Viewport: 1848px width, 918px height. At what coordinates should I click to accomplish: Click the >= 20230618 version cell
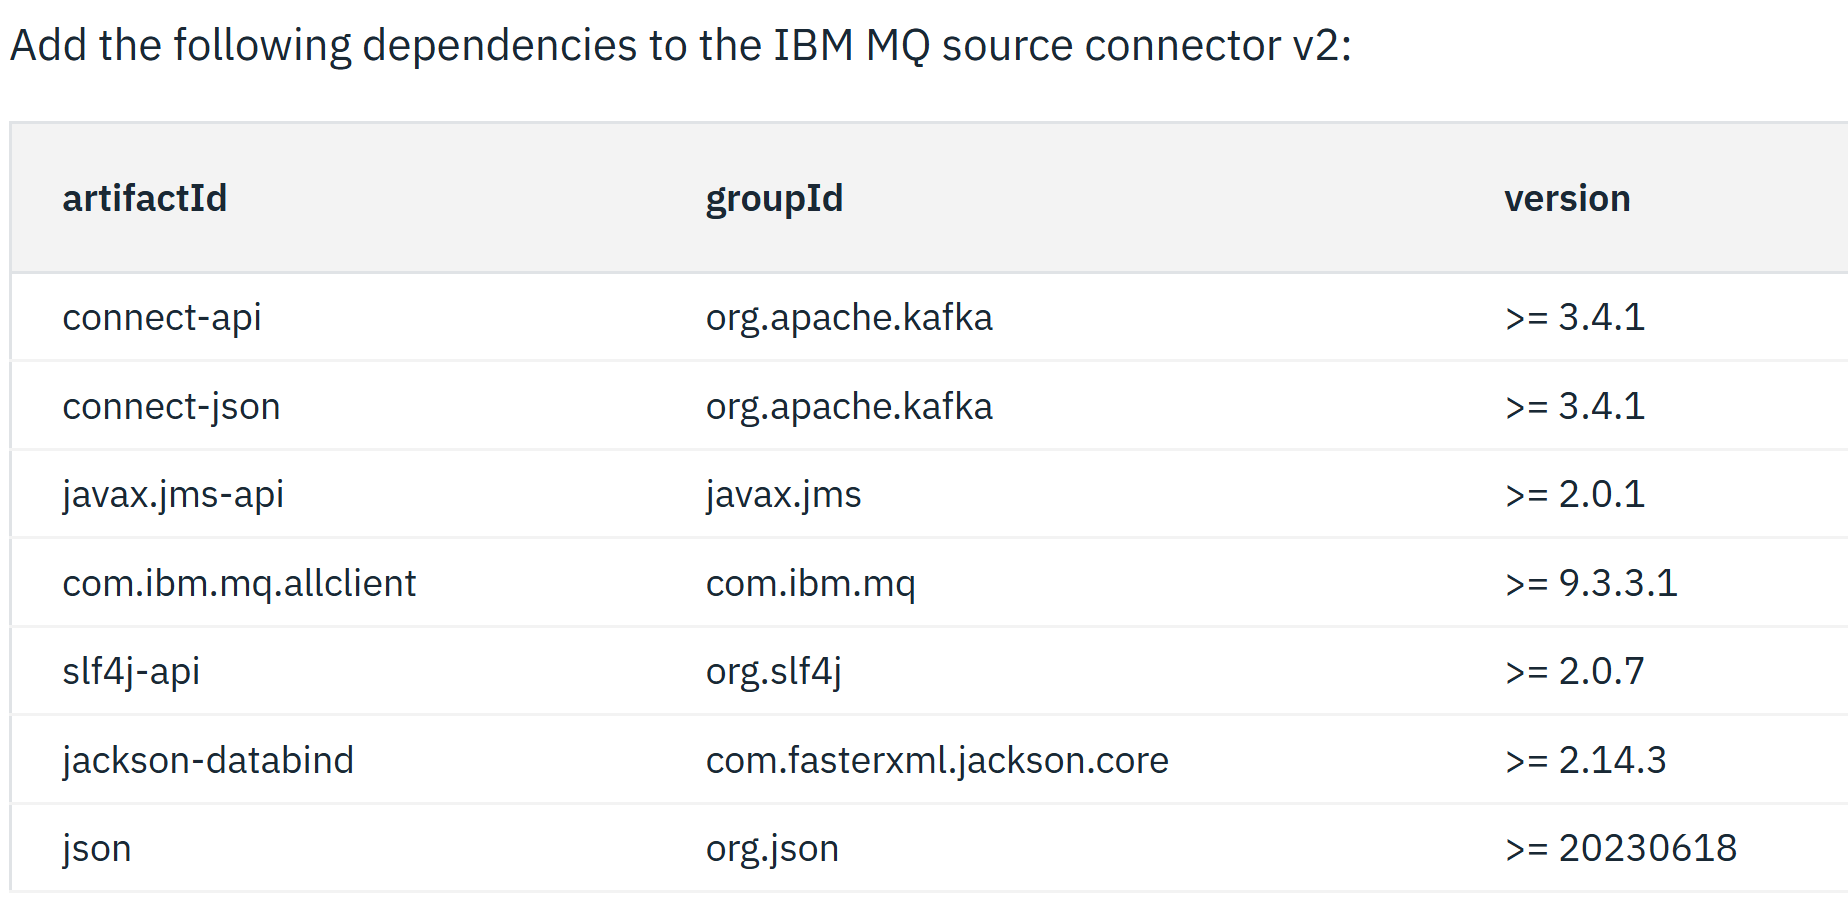[1620, 849]
